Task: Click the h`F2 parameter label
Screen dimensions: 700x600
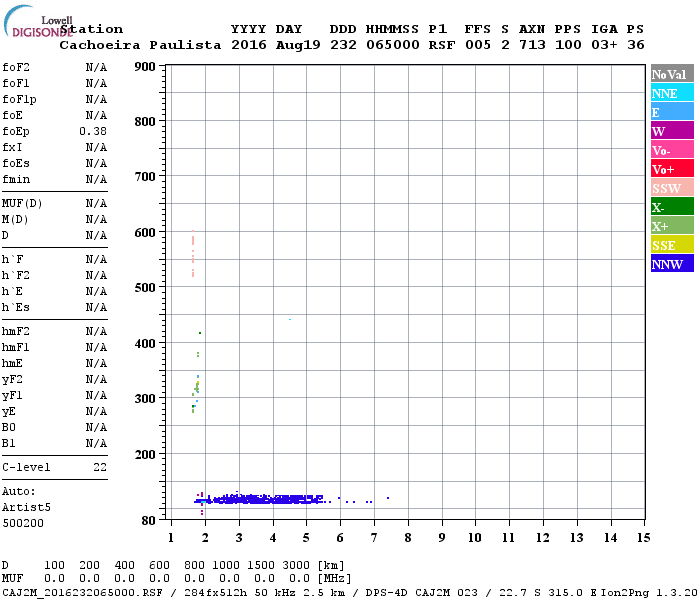Action: (16, 275)
